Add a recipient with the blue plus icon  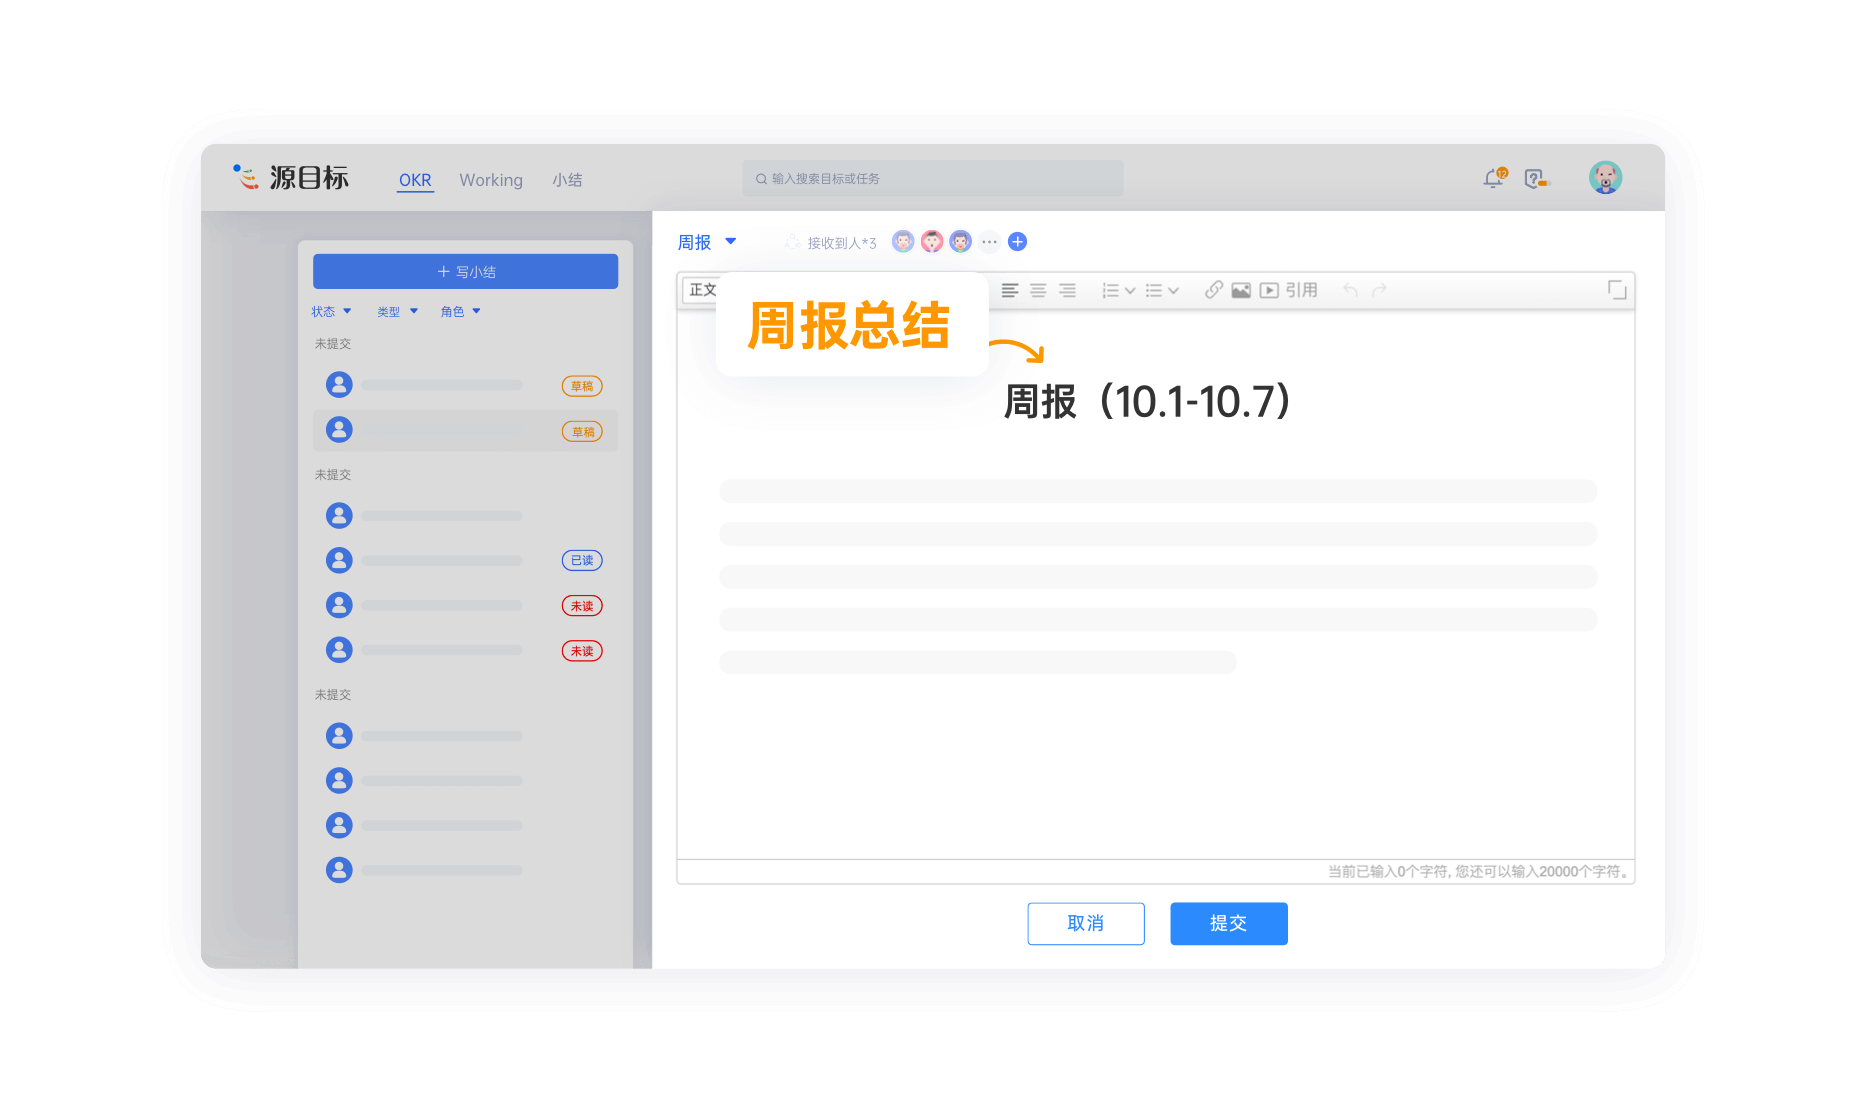[x=1017, y=242]
